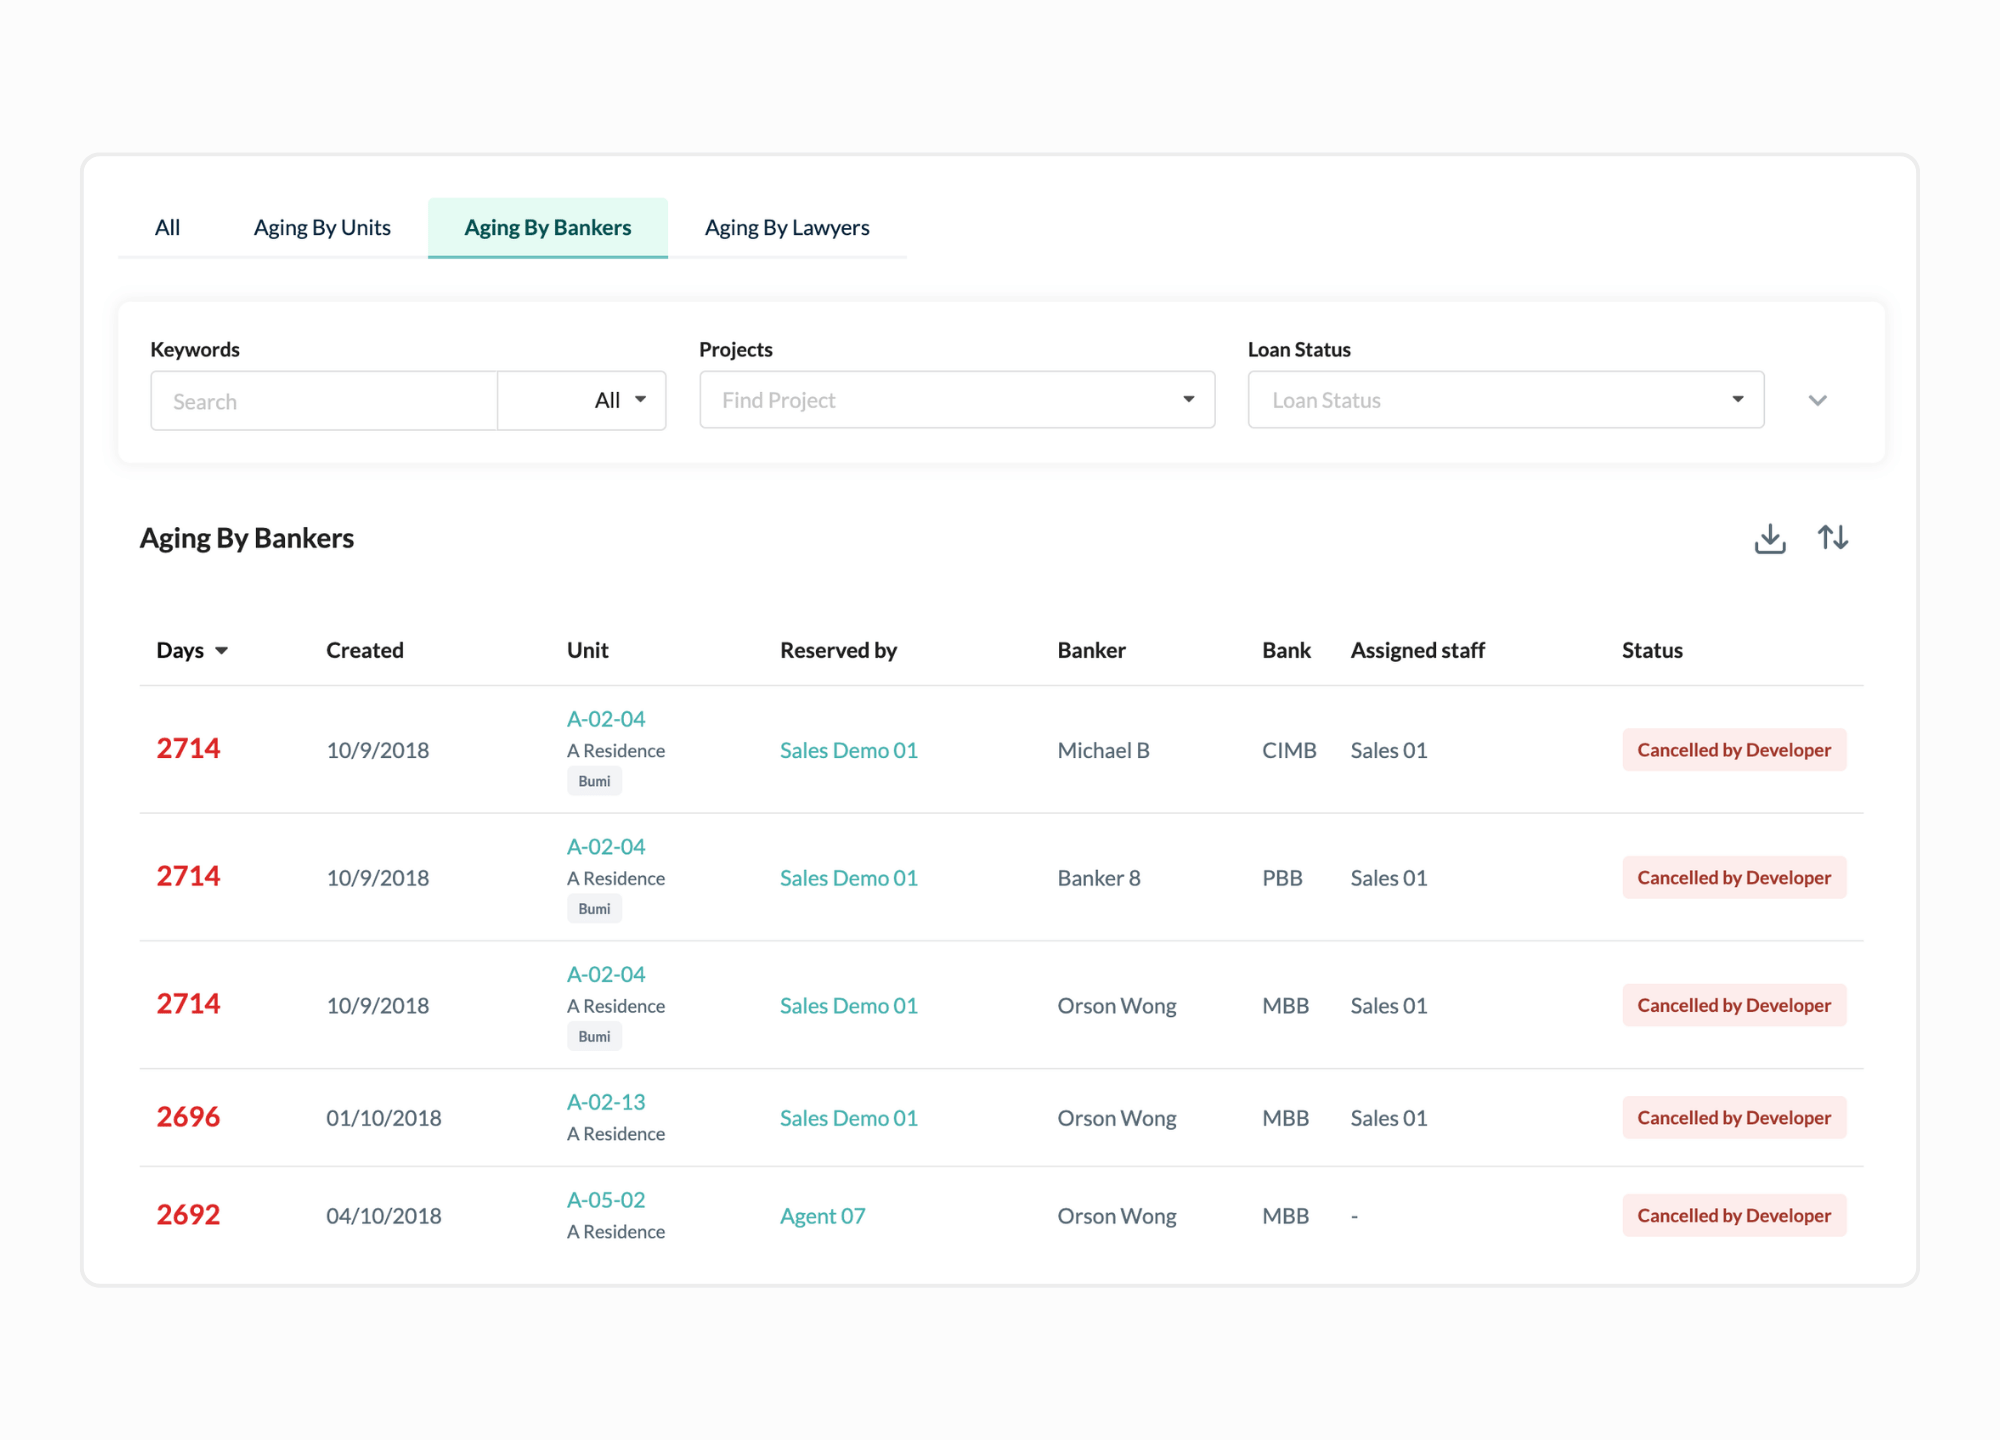Viewport: 2000px width, 1440px height.
Task: Click the PBB bank cell
Action: 1282,878
